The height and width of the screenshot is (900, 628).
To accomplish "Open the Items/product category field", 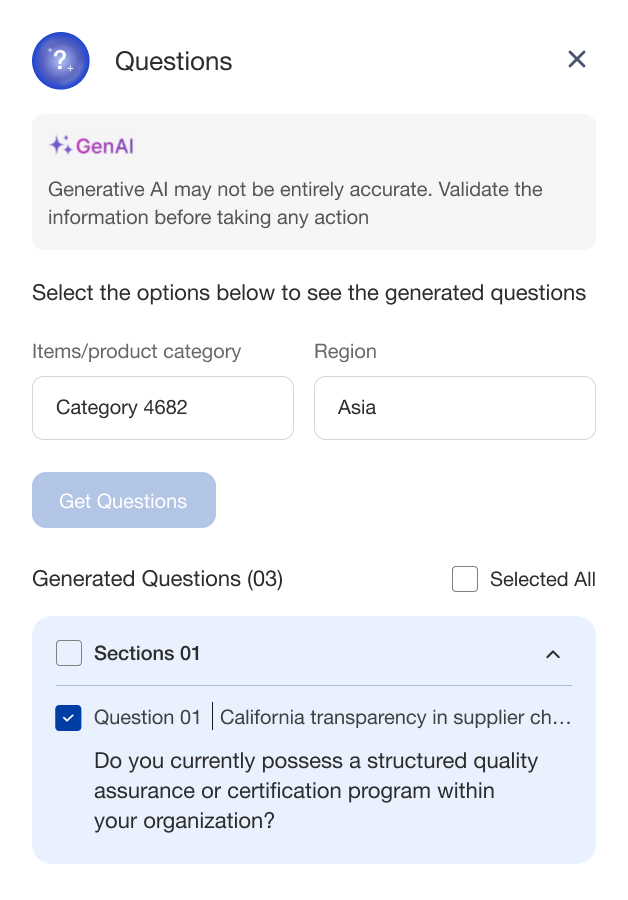I will [163, 408].
